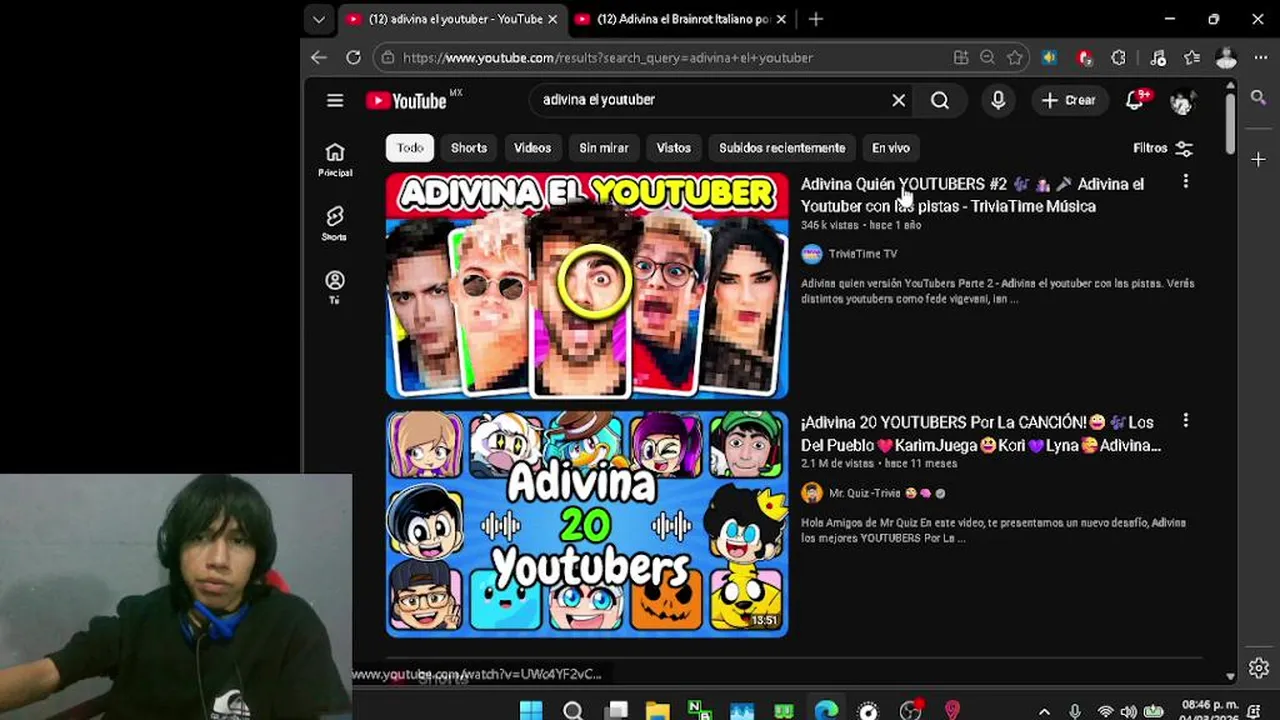
Task: Open Edge Settings and more menu
Action: click(x=1260, y=58)
